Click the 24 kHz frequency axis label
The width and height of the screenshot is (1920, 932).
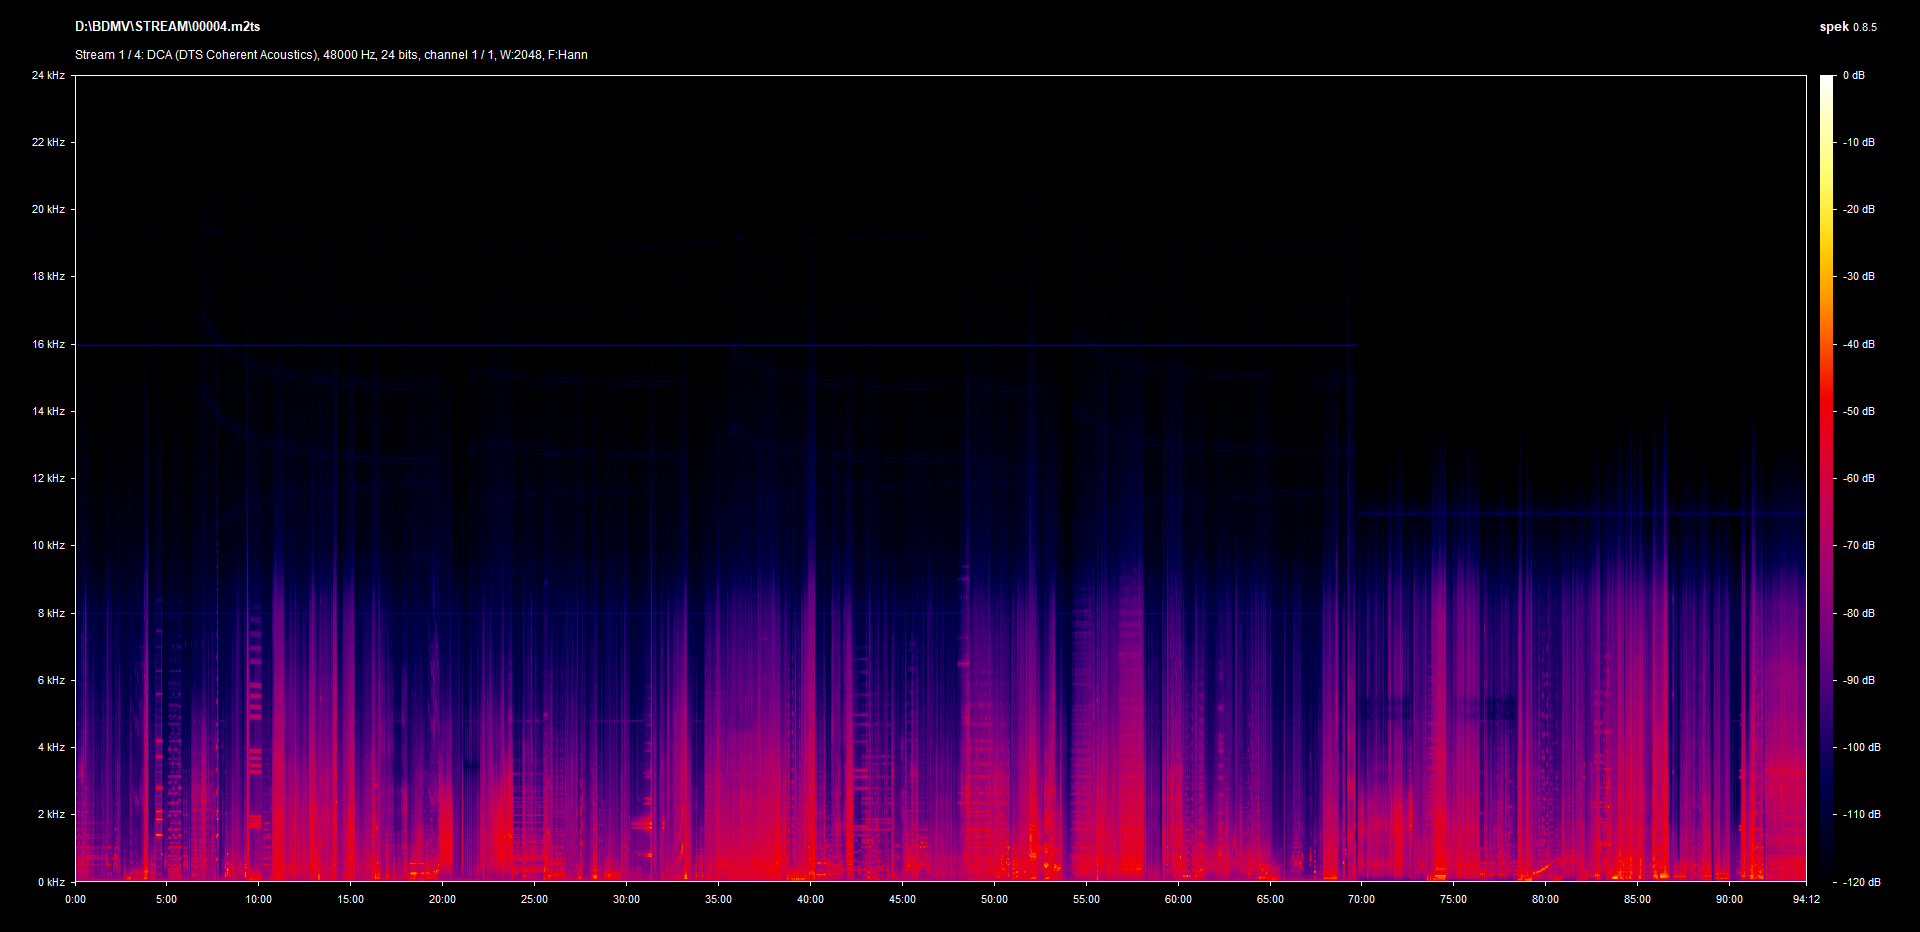[x=48, y=75]
